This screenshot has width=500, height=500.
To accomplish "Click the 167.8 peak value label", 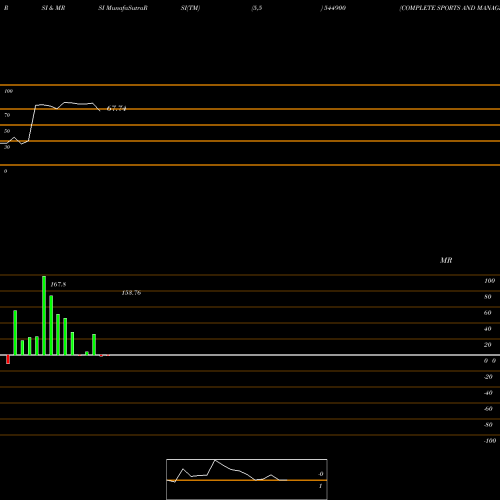I will point(58,284).
